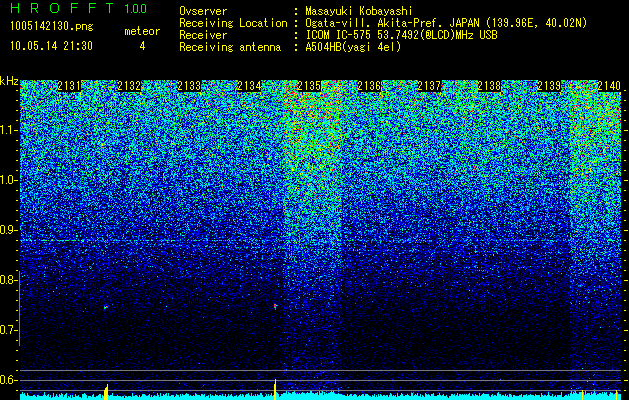This screenshot has width=629, height=400.
Task: Click the 1.1 frequency axis label
Action: tap(8, 130)
